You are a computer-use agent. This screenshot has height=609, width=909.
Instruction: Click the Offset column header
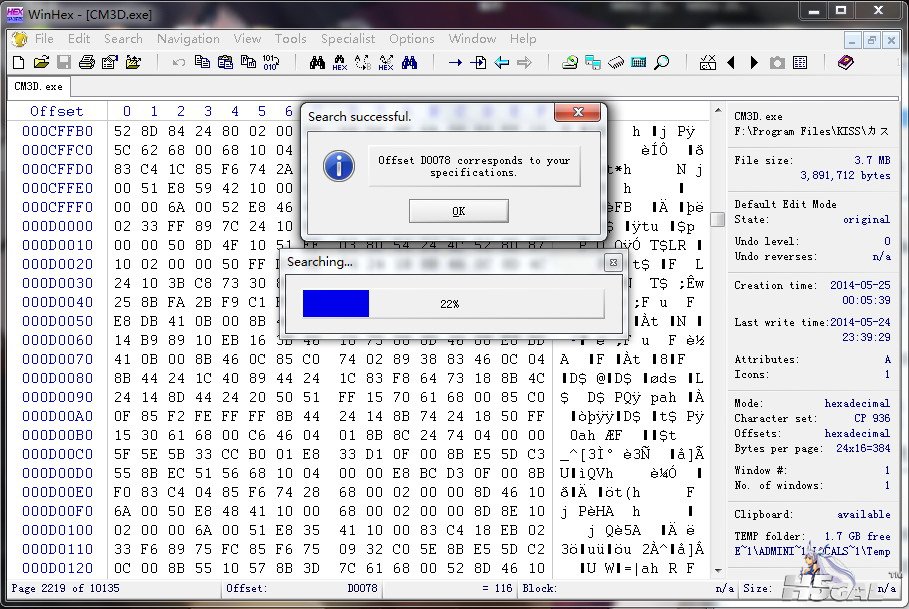pos(56,111)
